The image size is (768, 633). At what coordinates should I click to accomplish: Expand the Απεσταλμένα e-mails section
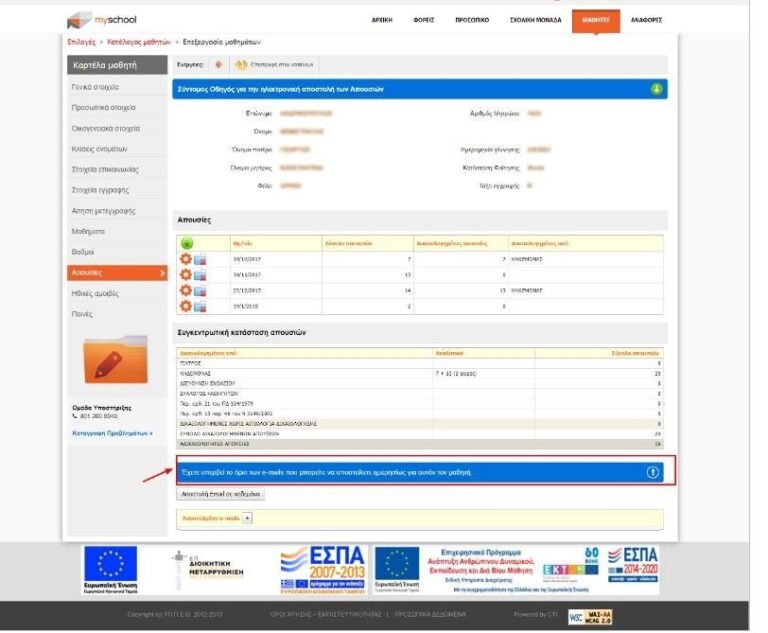tap(247, 518)
